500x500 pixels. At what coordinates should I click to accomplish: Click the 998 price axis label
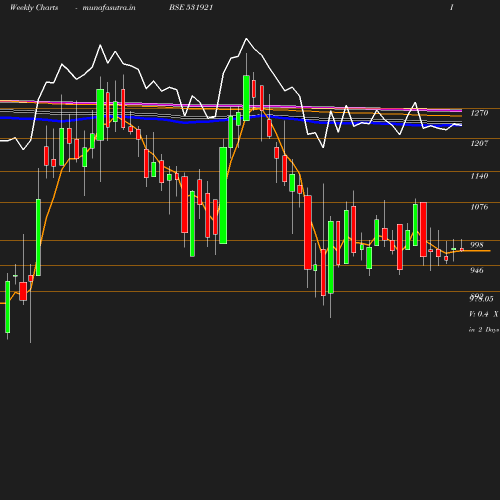pos(477,245)
